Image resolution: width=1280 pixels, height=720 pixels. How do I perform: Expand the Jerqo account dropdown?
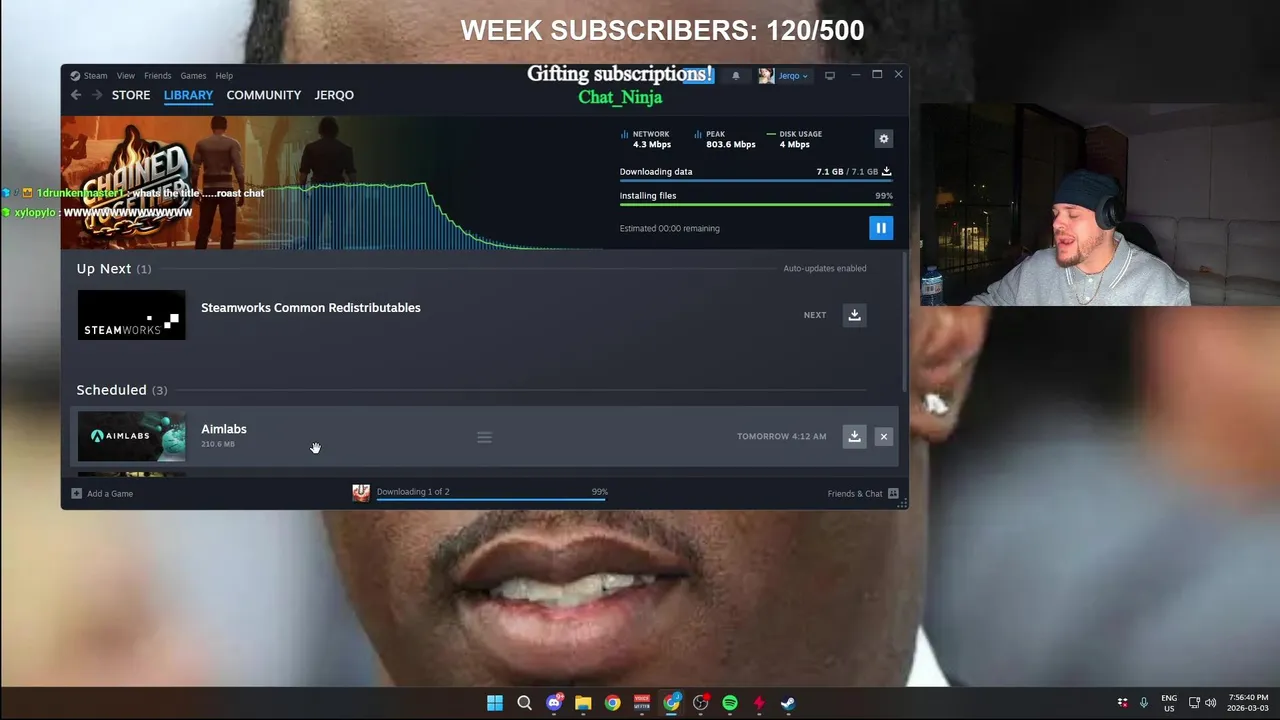(x=793, y=76)
